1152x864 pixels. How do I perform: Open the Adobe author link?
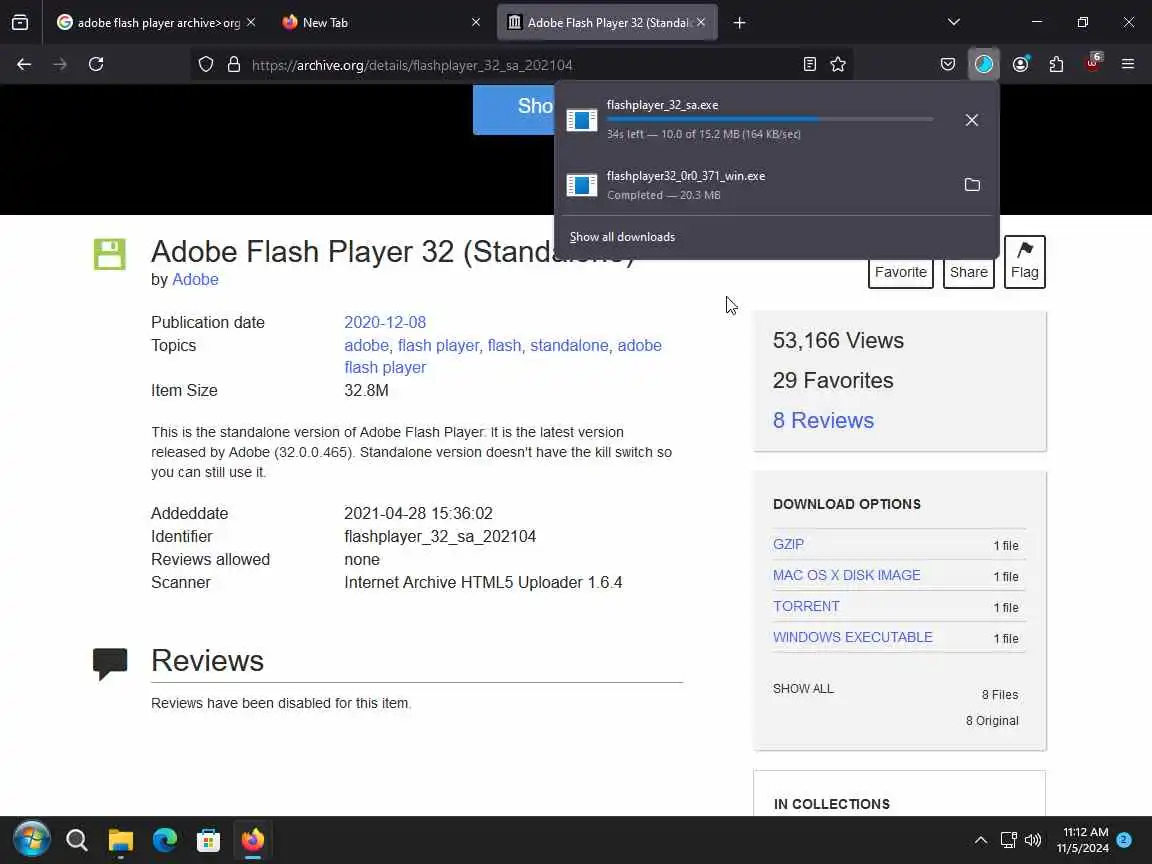coord(195,279)
